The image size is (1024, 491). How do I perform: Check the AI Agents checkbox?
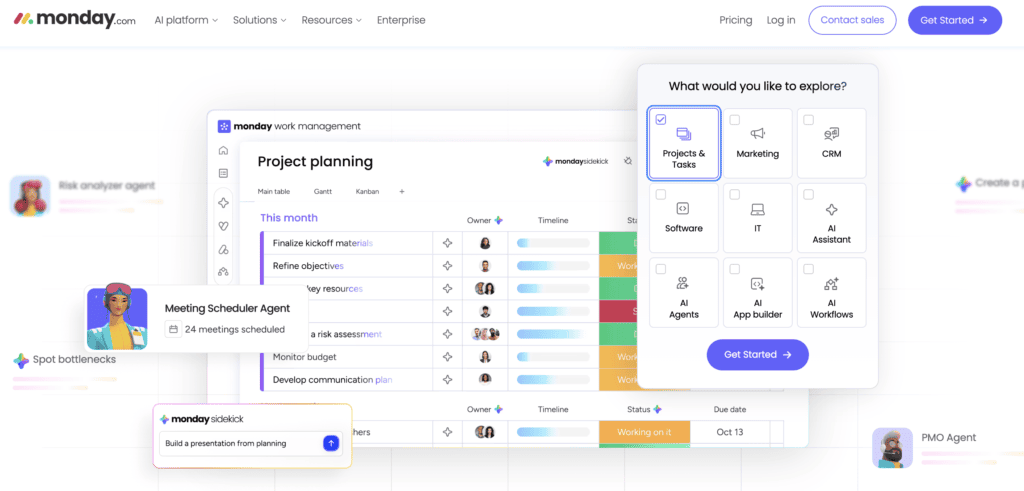(661, 269)
